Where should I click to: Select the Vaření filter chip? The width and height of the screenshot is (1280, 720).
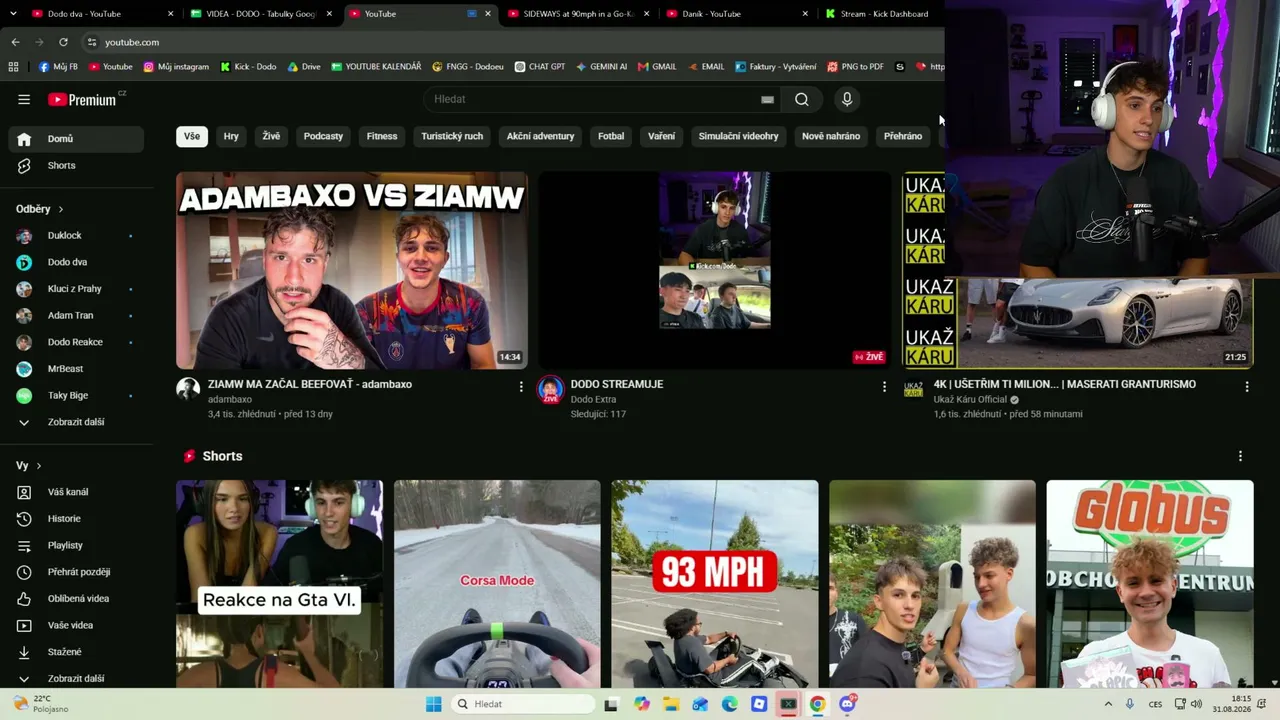[661, 136]
